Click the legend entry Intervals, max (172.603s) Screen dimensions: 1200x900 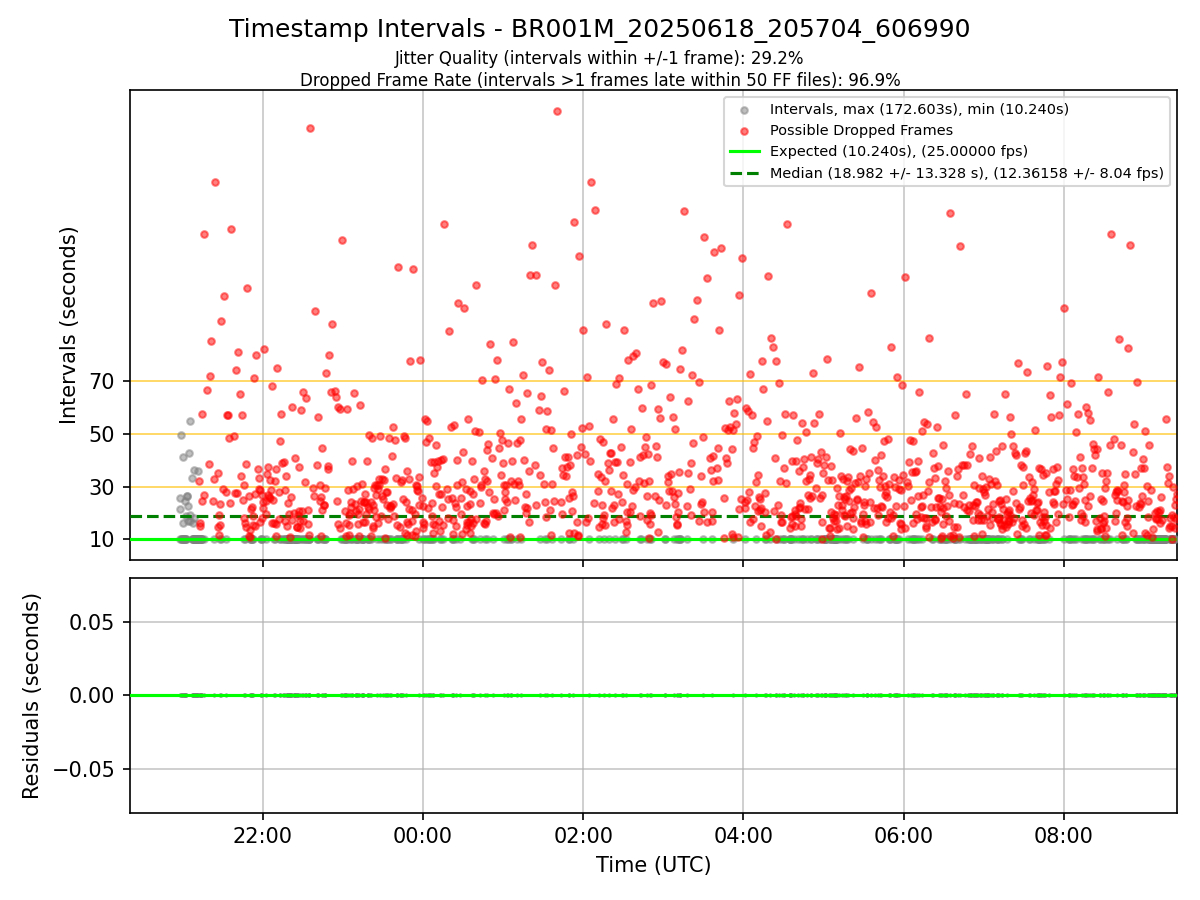point(919,109)
